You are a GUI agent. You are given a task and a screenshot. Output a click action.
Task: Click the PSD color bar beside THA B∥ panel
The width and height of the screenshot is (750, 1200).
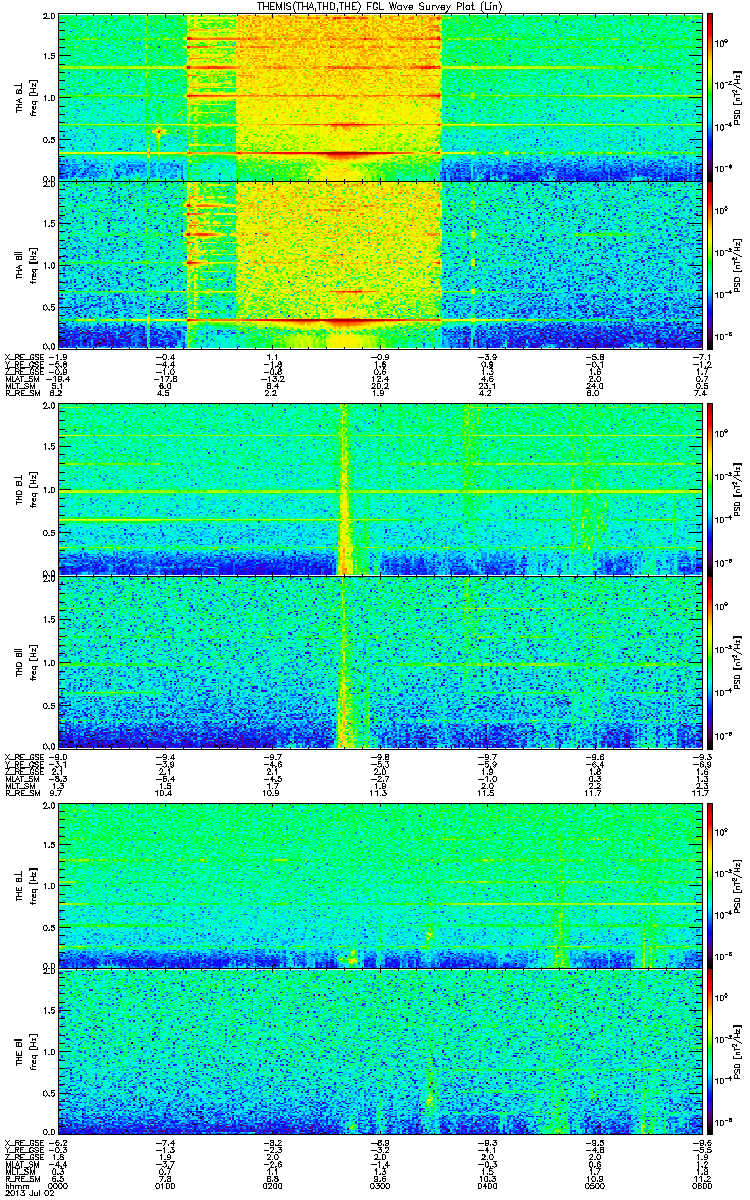pyautogui.click(x=710, y=264)
